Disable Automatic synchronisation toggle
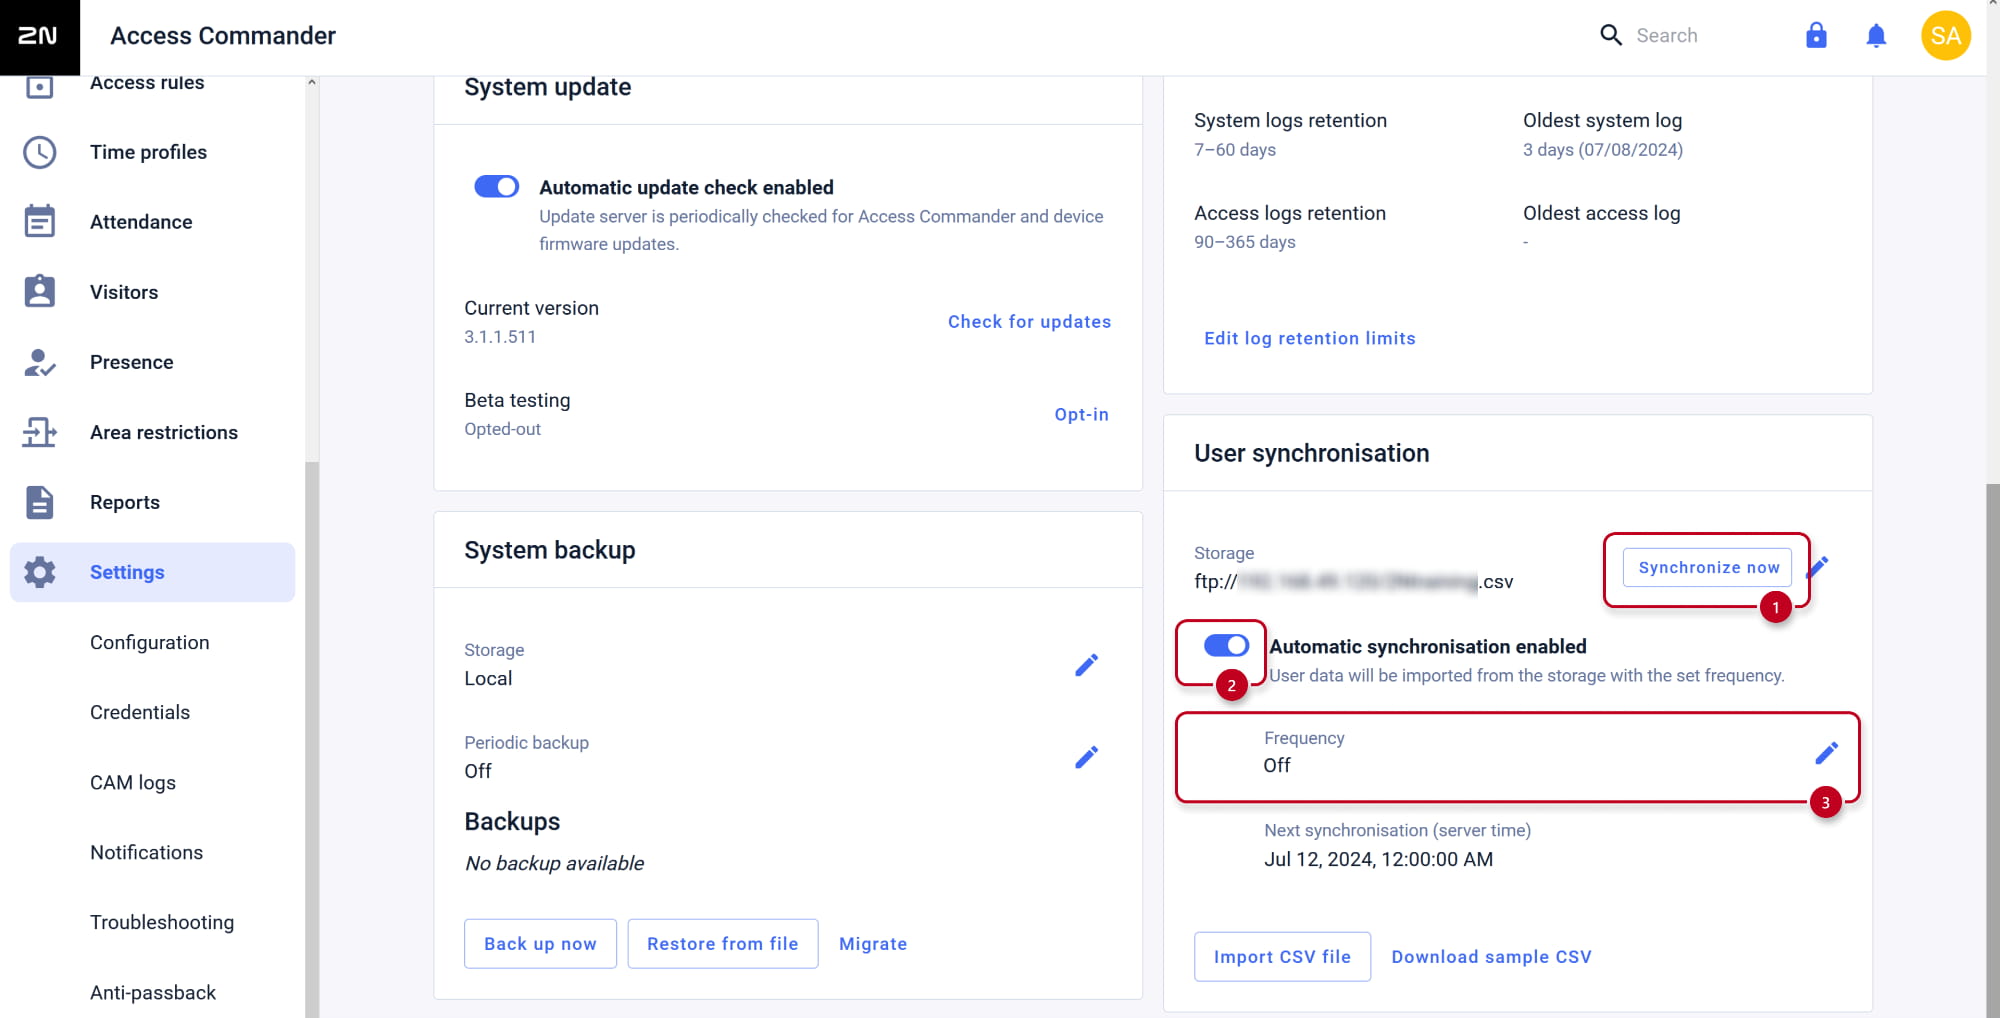This screenshot has height=1018, width=2000. click(1226, 646)
